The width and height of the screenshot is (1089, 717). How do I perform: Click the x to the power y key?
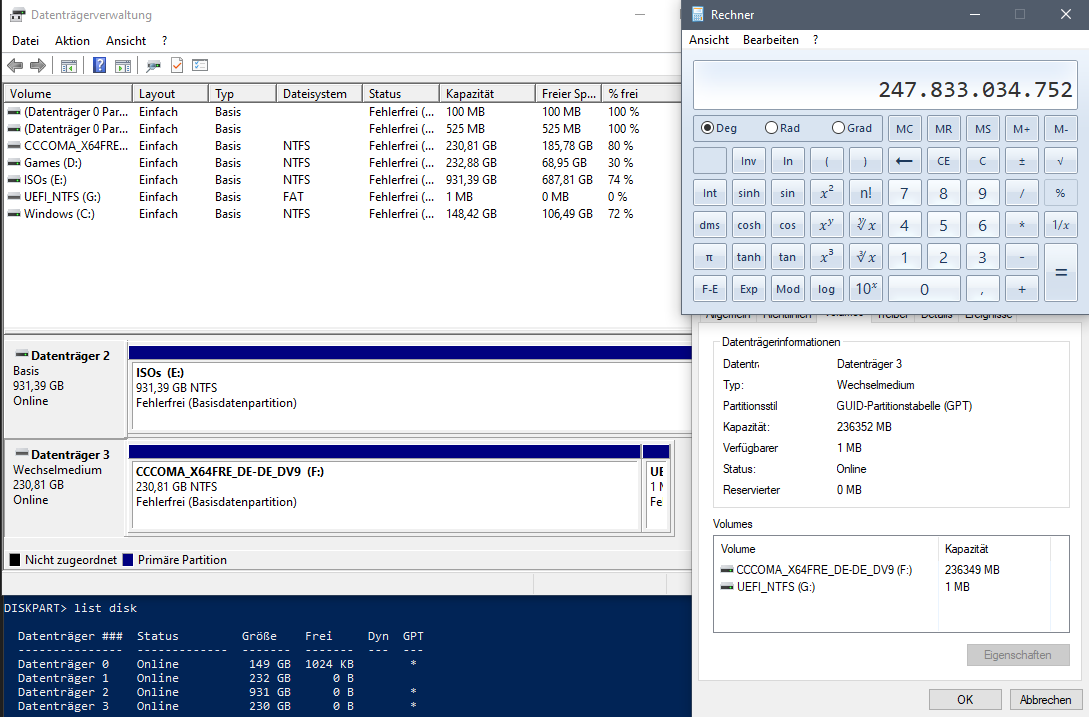click(826, 225)
